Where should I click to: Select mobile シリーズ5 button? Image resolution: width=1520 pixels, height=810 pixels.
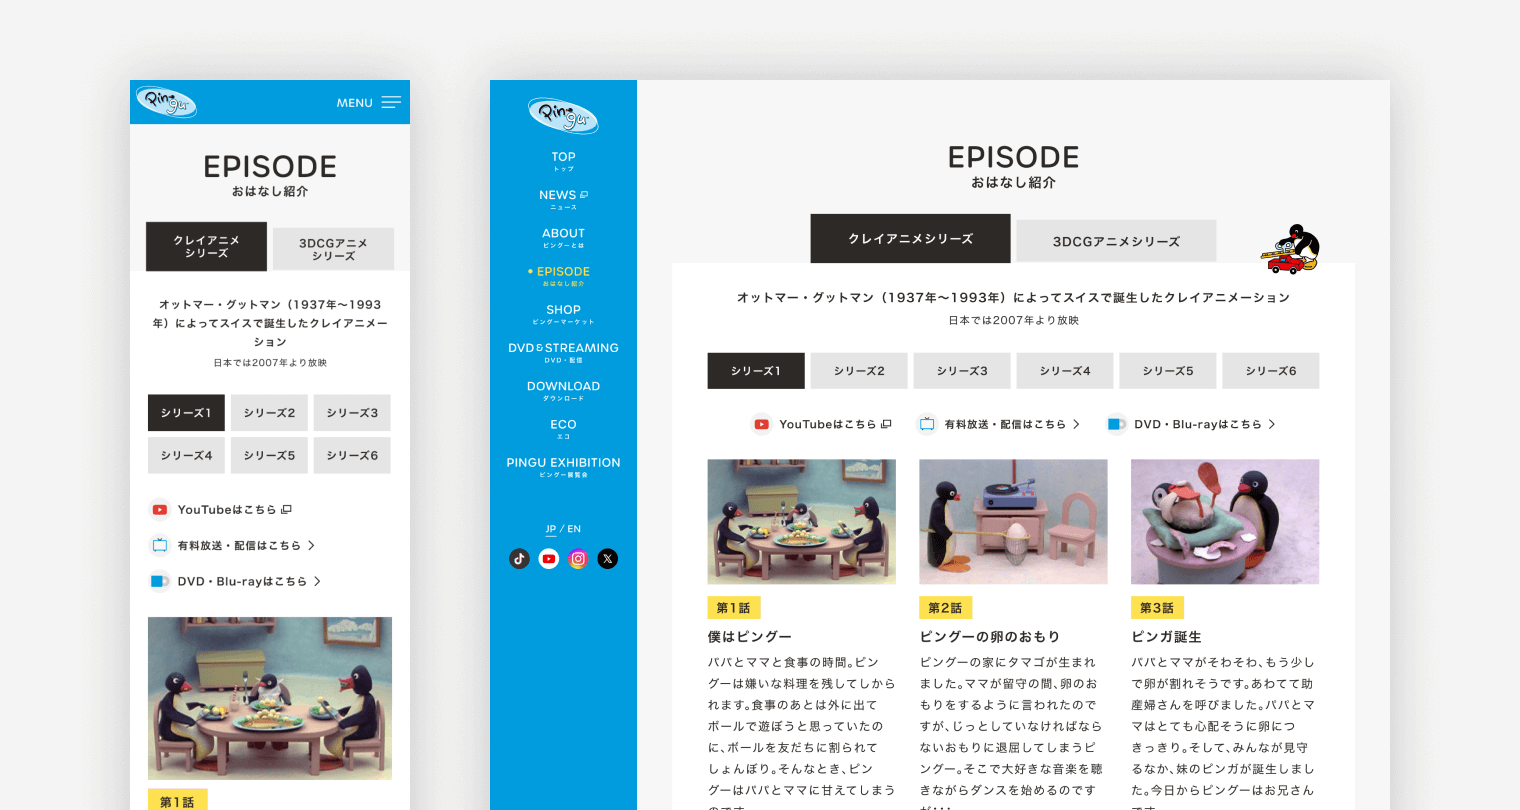click(x=269, y=455)
